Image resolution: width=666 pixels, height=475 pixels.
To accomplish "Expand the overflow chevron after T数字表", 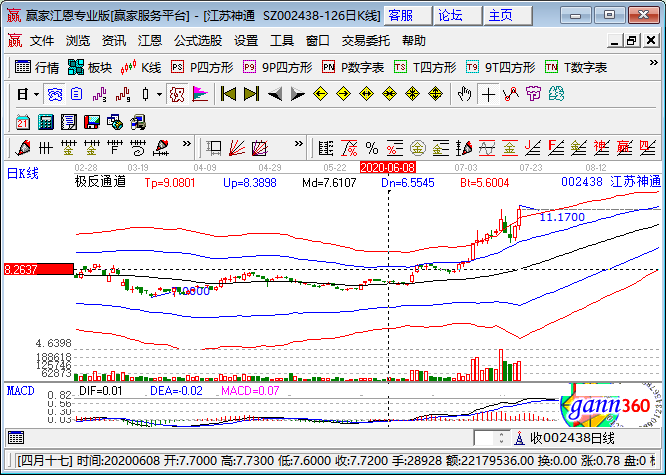I will (654, 63).
